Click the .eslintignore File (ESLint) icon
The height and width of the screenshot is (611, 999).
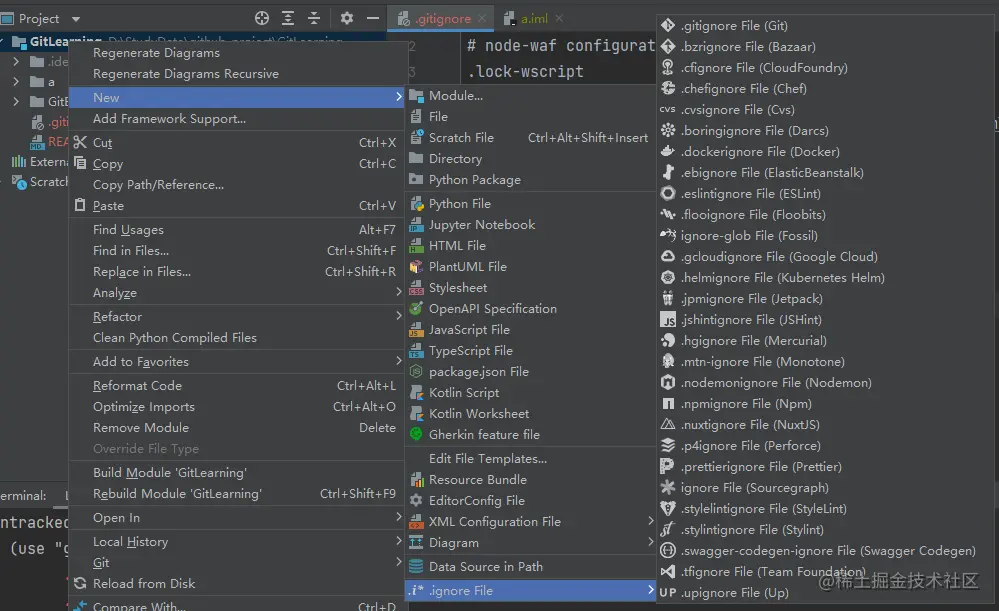[x=668, y=194]
